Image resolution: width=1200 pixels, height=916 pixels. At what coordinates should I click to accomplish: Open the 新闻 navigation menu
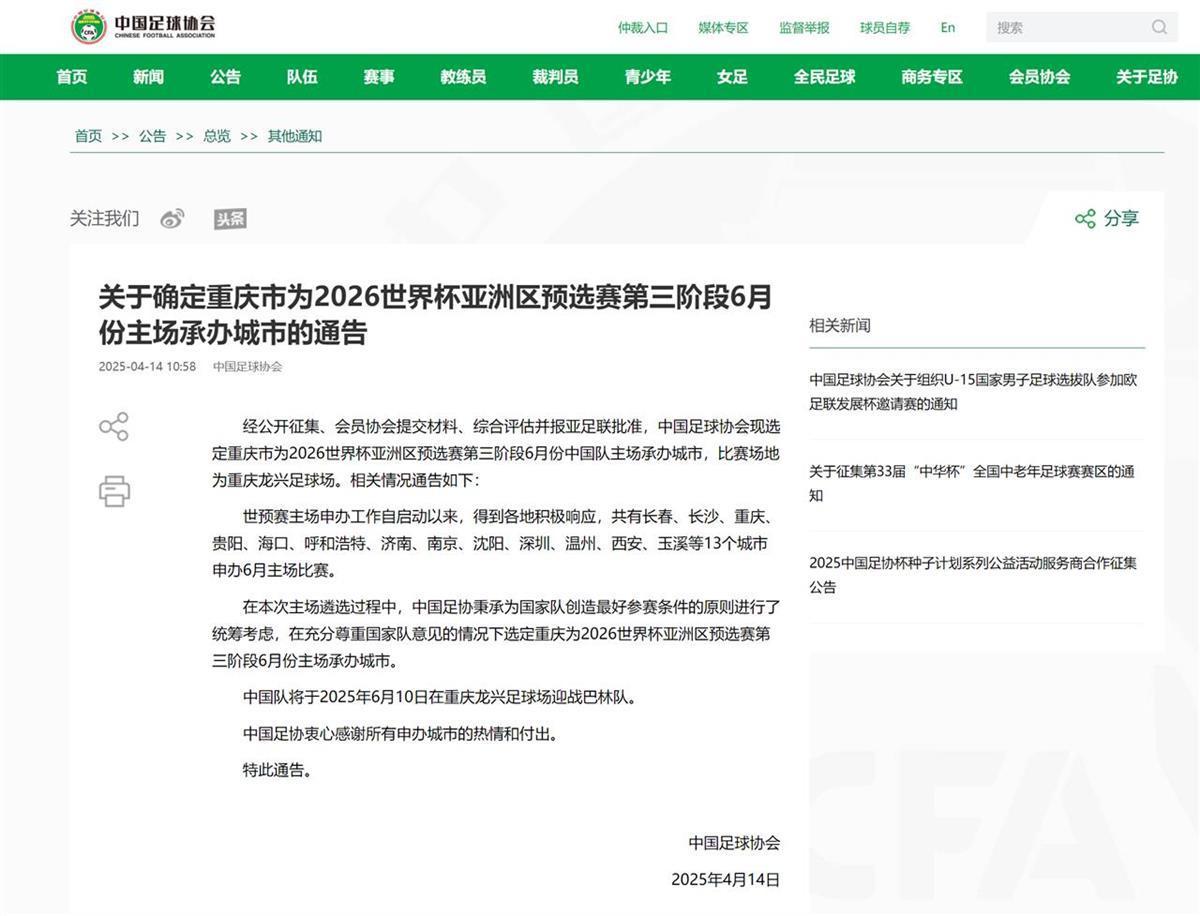[148, 77]
